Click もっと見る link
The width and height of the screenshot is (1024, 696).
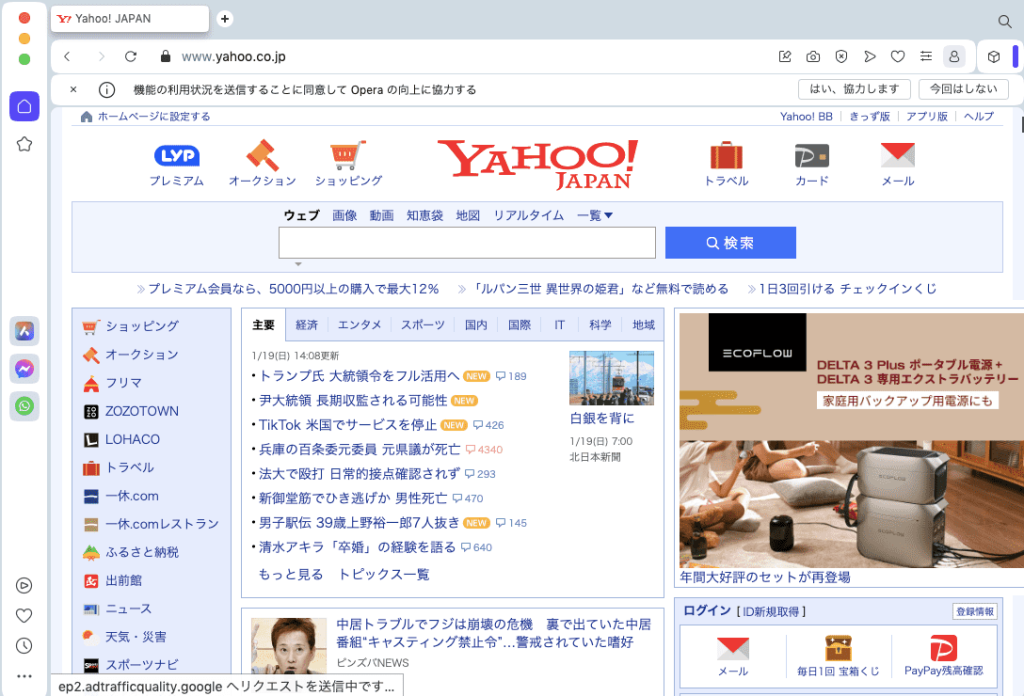pos(291,575)
